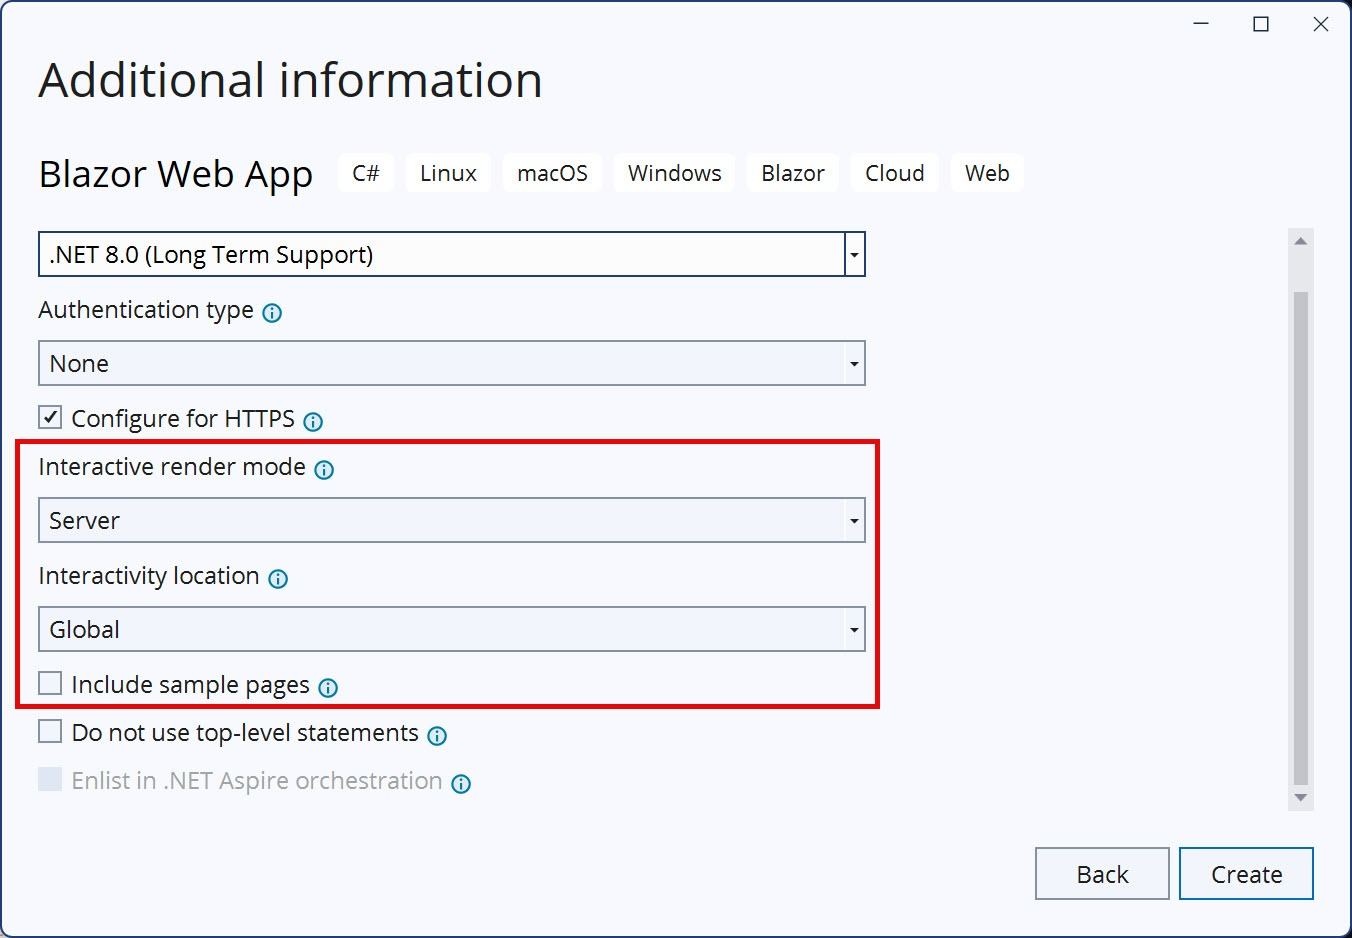Show info for Interactivity location
The image size is (1352, 938).
[278, 579]
